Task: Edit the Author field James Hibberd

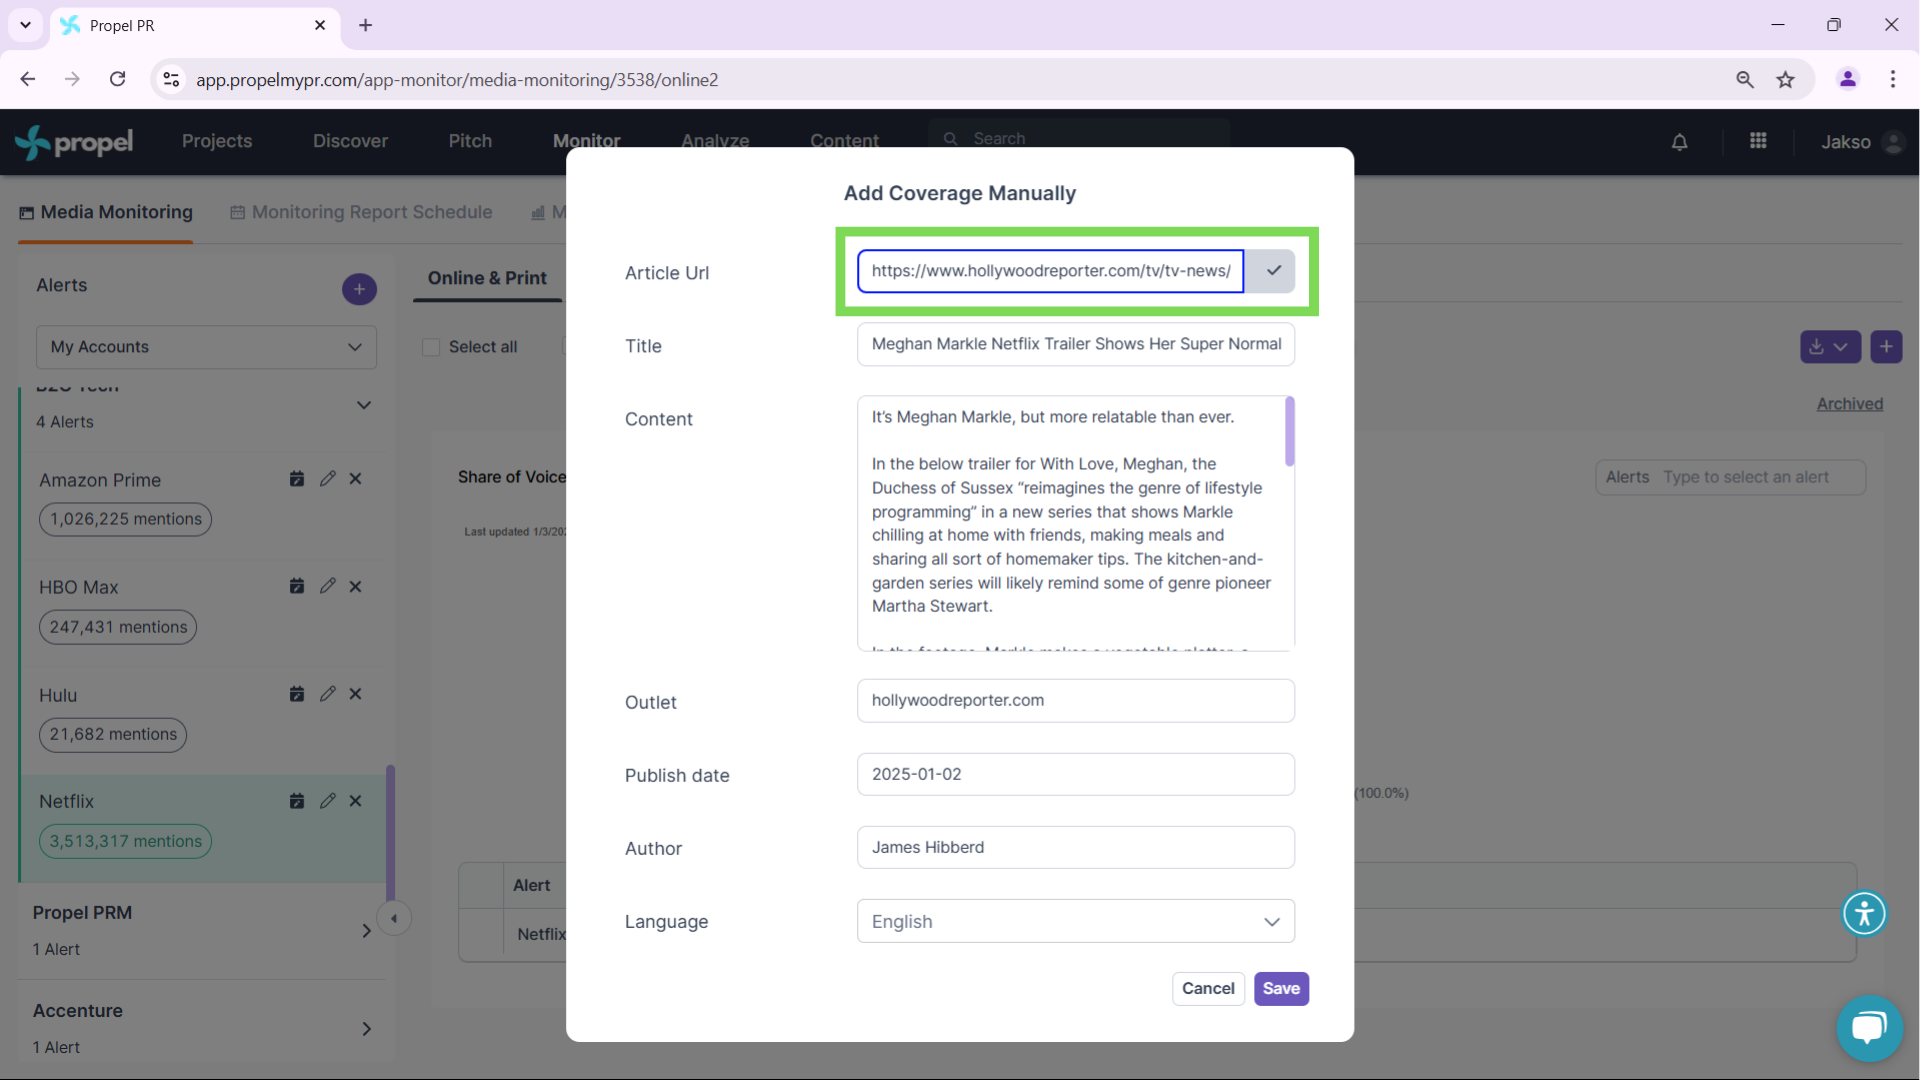Action: pyautogui.click(x=1075, y=847)
